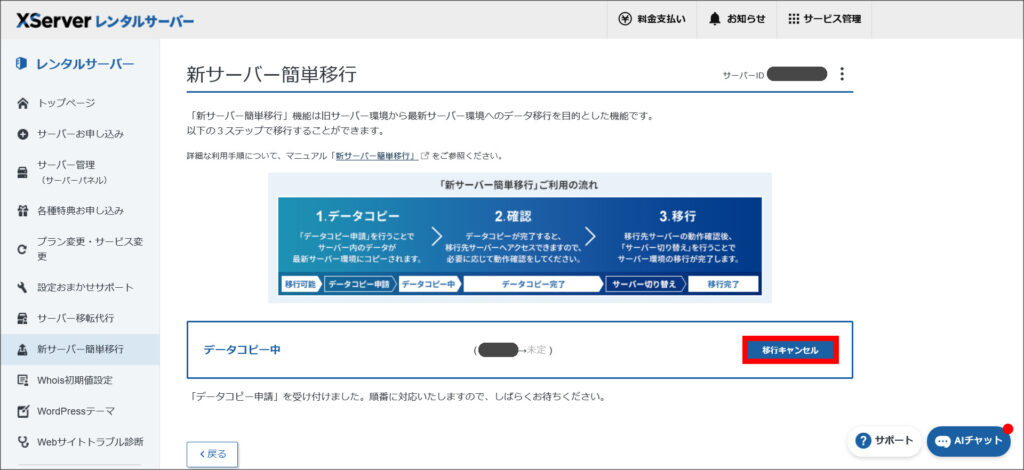Click the shield icon beside レンタルサーバー
This screenshot has width=1024, height=470.
click(22, 63)
